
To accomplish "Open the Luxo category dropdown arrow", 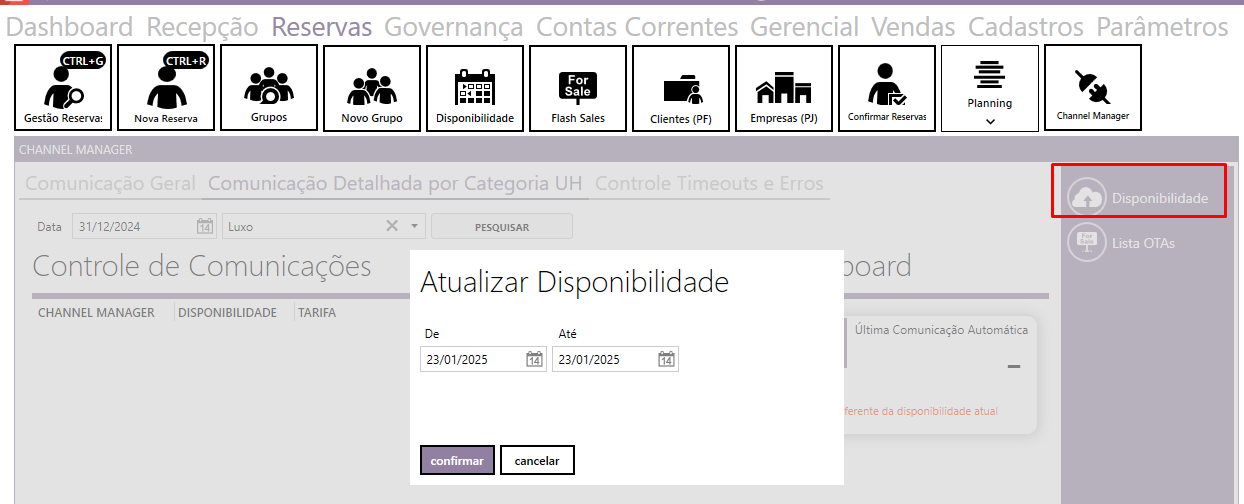I will point(414,226).
